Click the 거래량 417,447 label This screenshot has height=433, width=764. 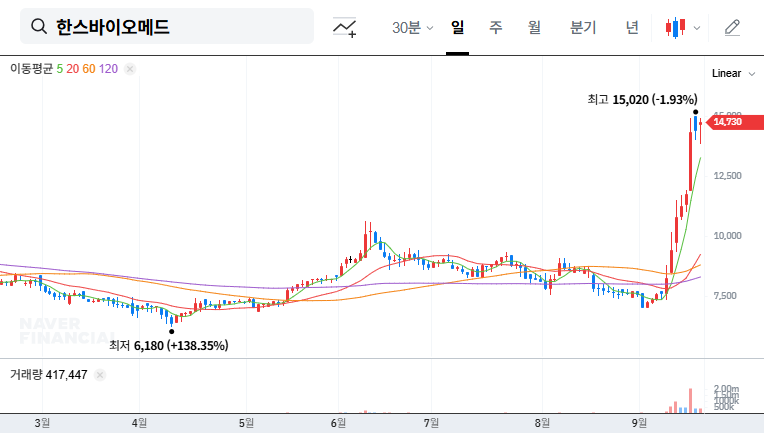pyautogui.click(x=49, y=375)
